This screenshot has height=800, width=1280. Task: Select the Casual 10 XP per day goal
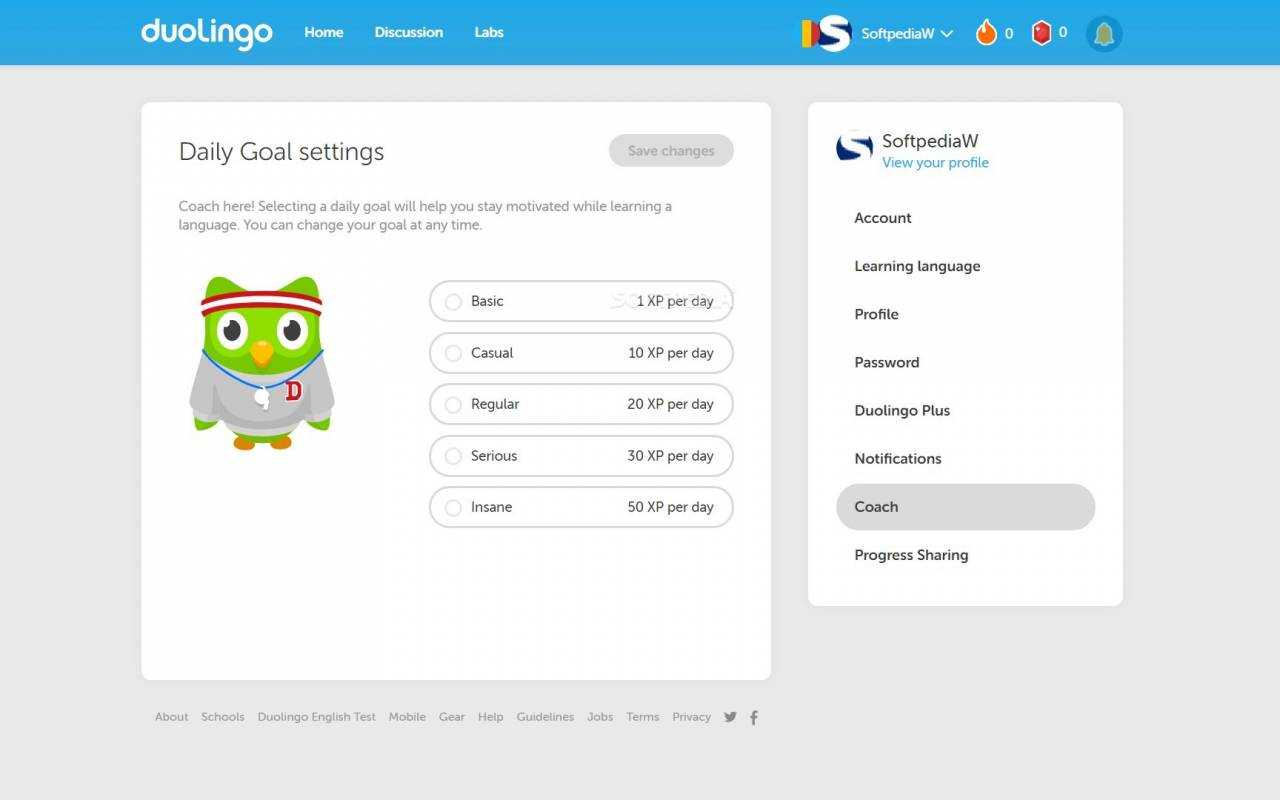tap(581, 353)
